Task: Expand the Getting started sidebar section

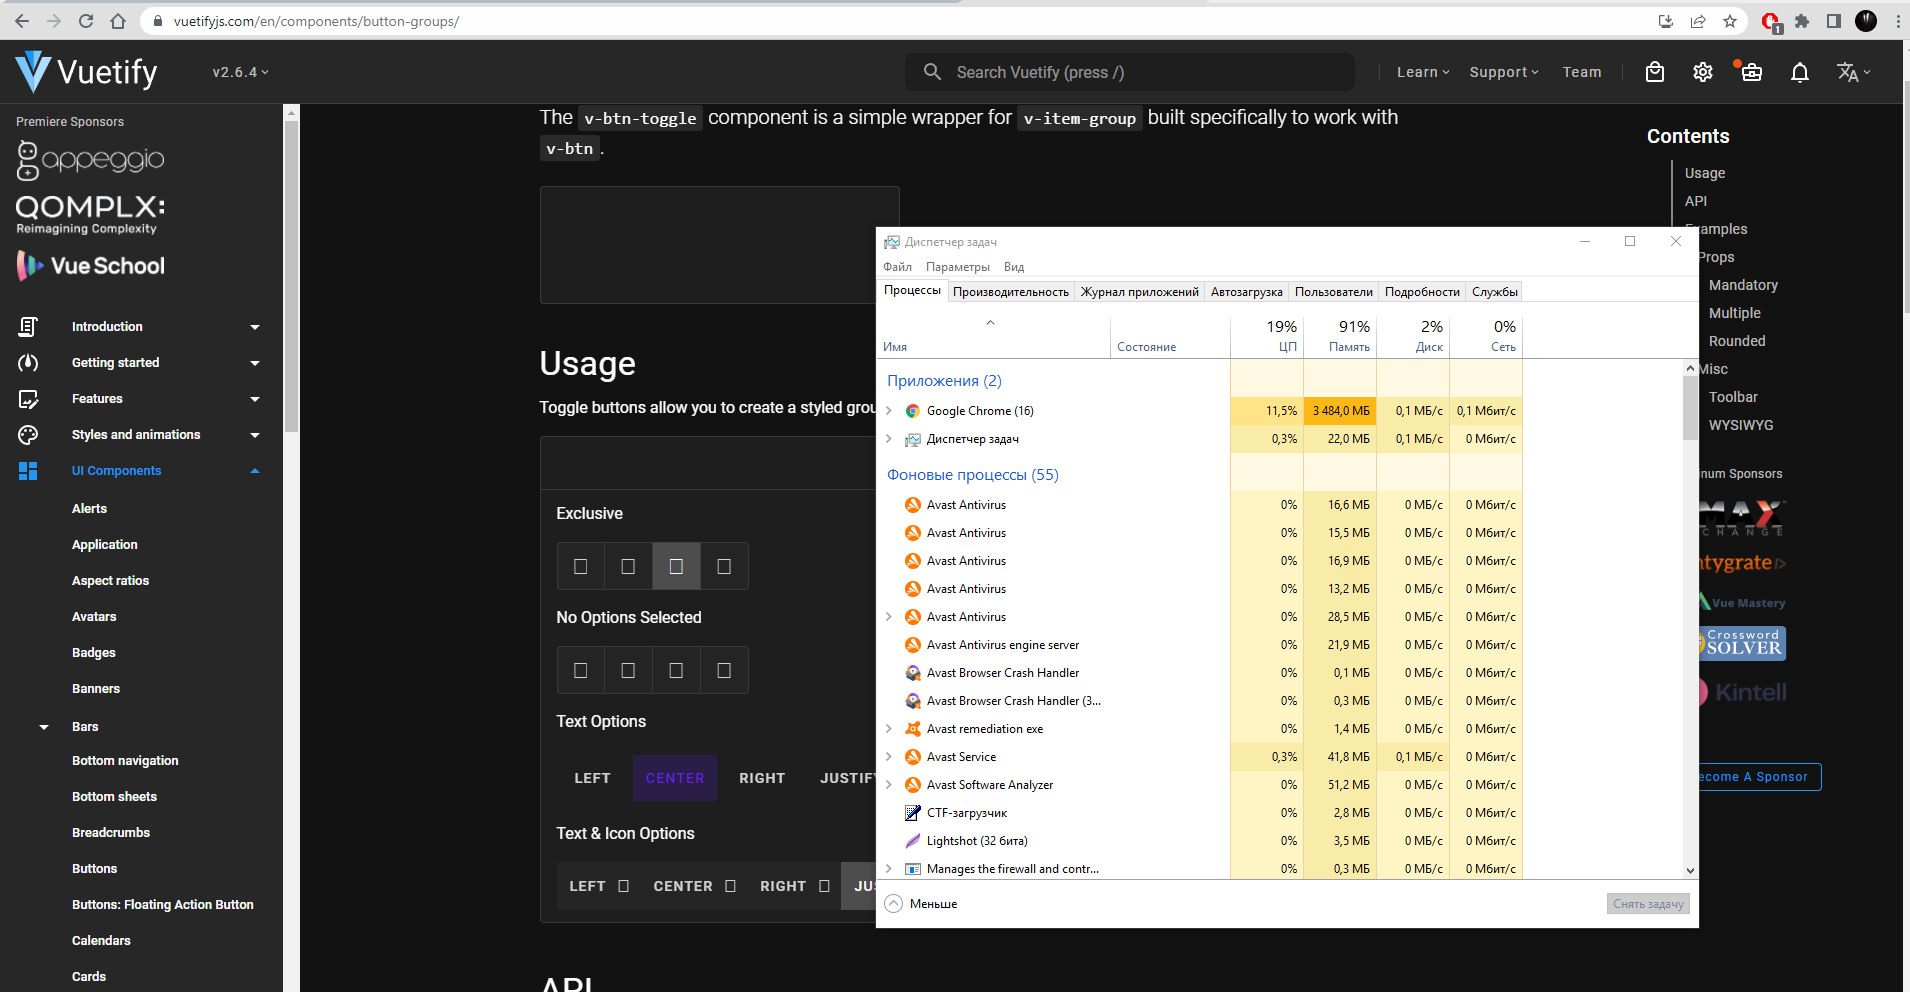Action: click(255, 363)
